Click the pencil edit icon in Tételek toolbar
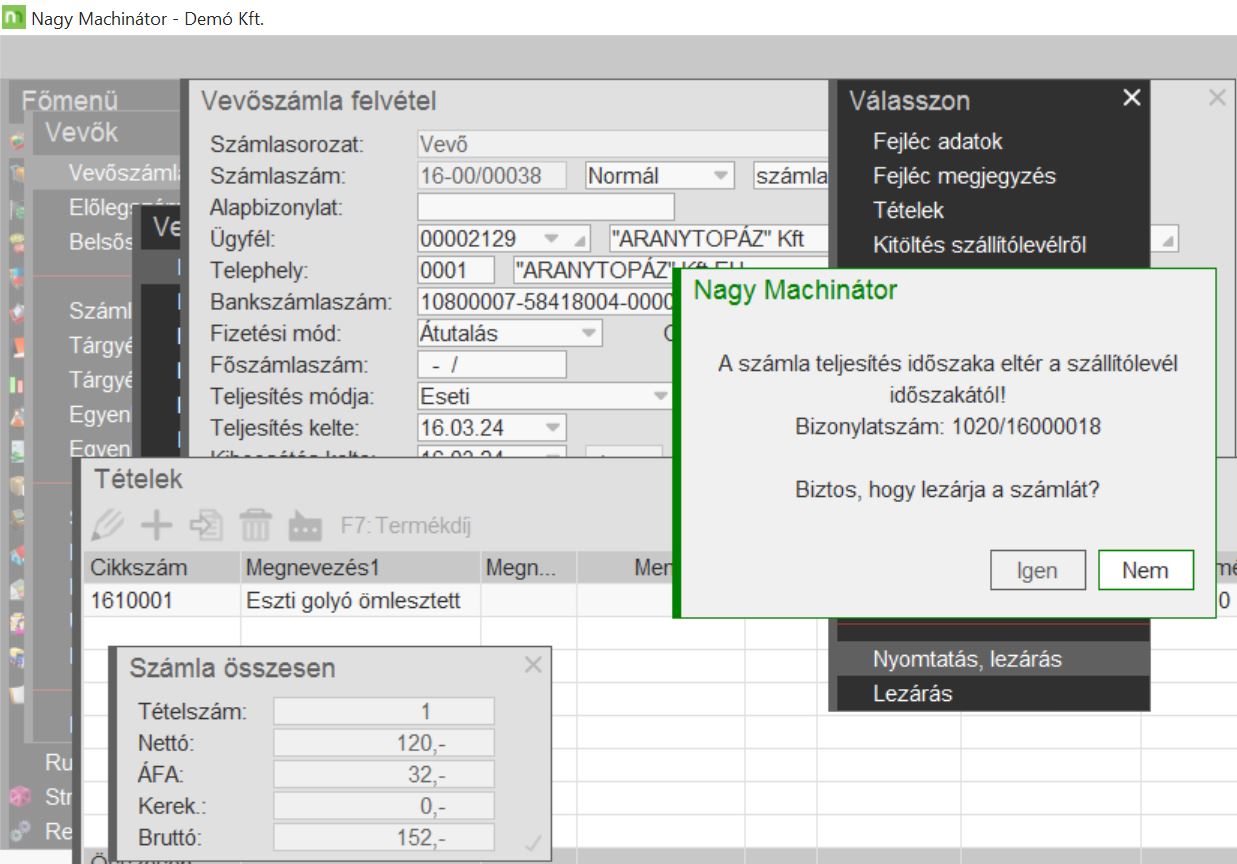Image resolution: width=1237 pixels, height=864 pixels. tap(107, 525)
